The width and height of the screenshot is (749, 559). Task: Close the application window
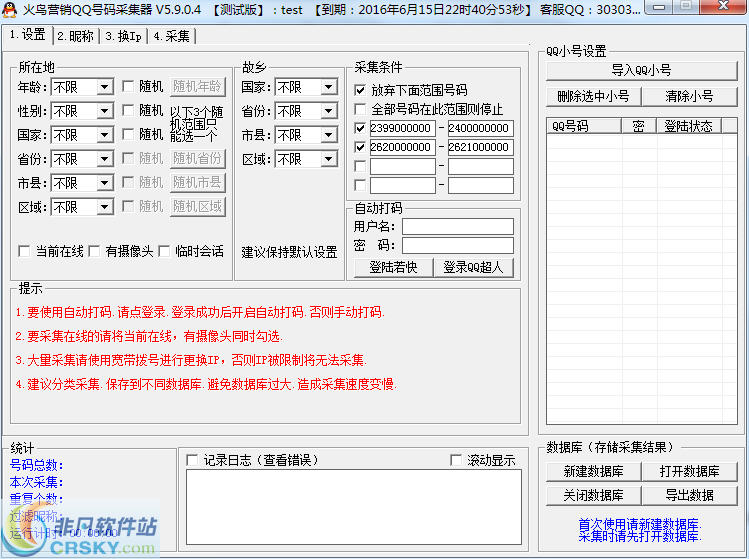point(724,7)
